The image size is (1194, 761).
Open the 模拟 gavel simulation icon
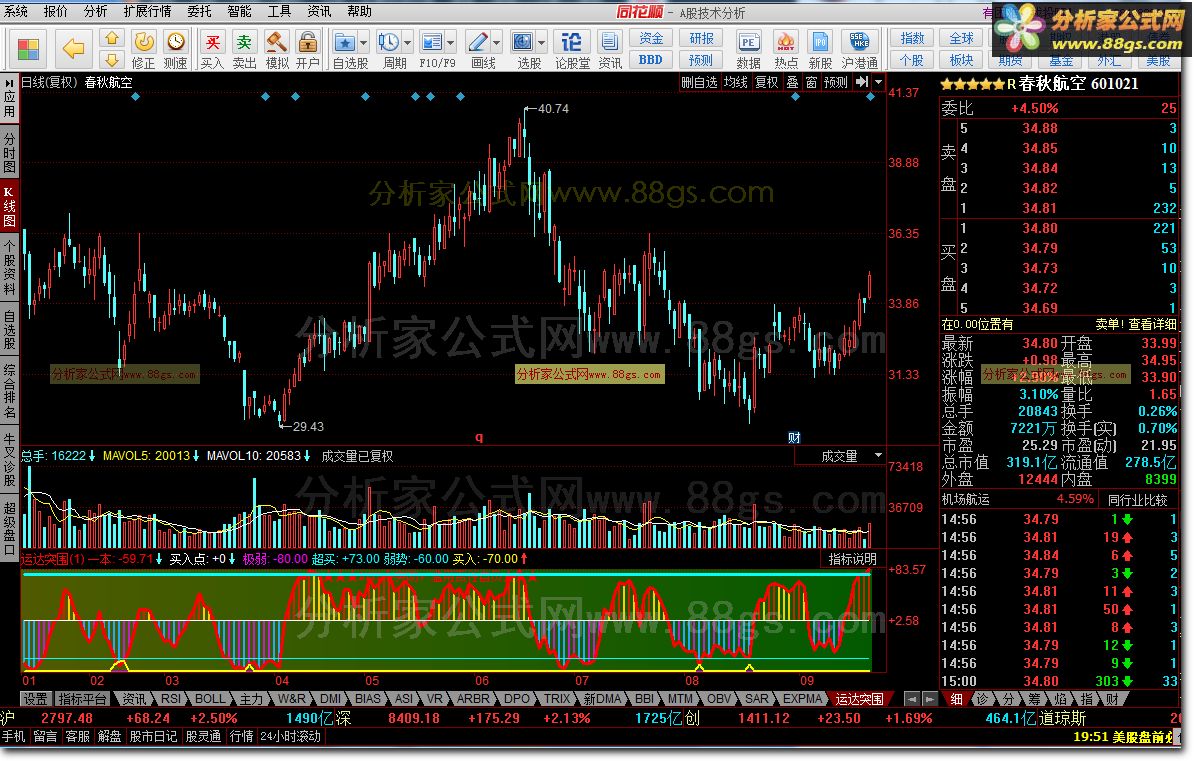[276, 42]
